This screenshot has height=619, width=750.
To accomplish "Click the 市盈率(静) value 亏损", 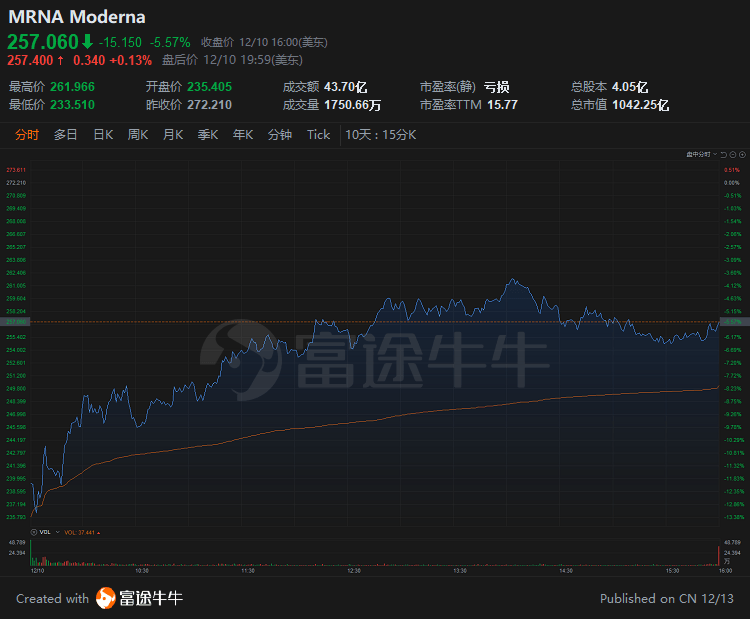I will [496, 87].
